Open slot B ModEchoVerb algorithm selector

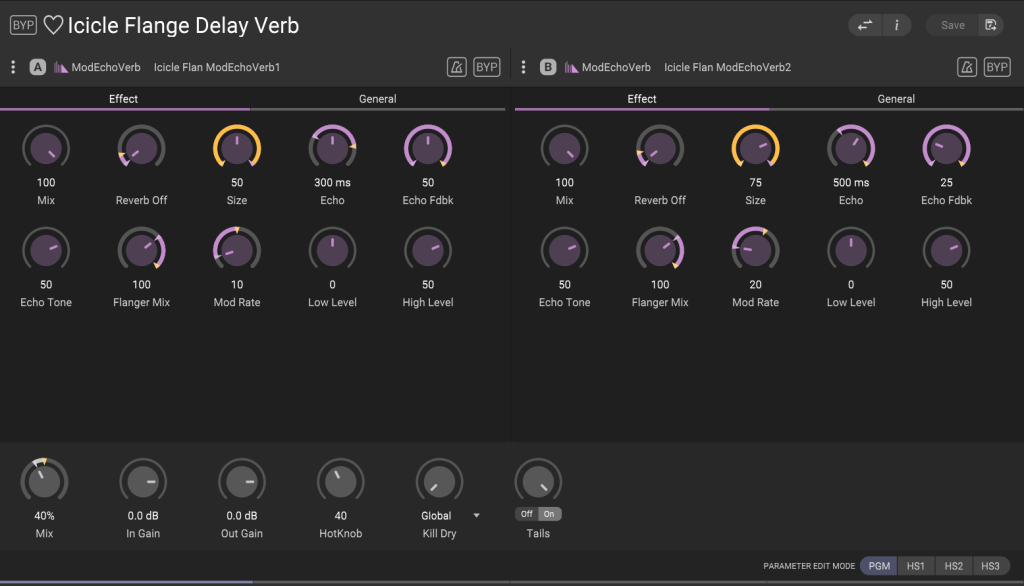click(616, 67)
